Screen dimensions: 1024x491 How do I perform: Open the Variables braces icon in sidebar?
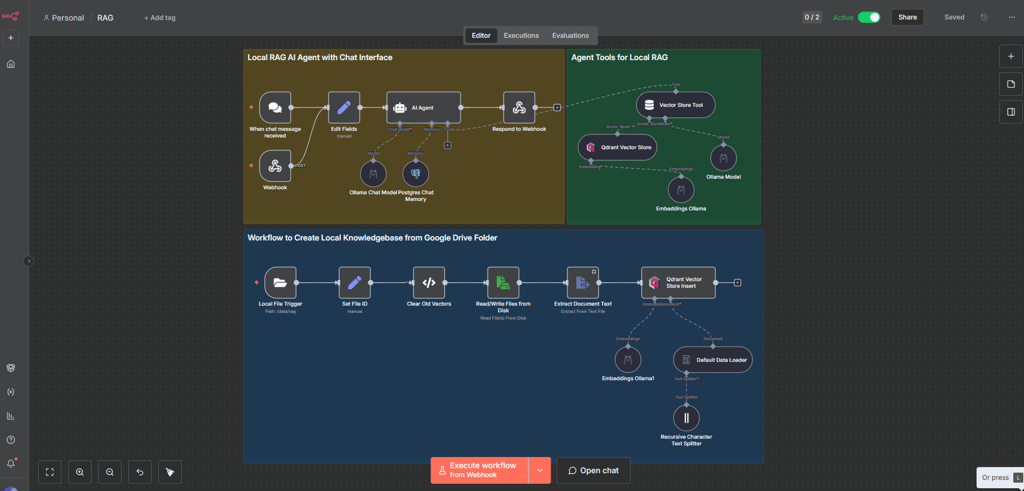click(x=10, y=392)
